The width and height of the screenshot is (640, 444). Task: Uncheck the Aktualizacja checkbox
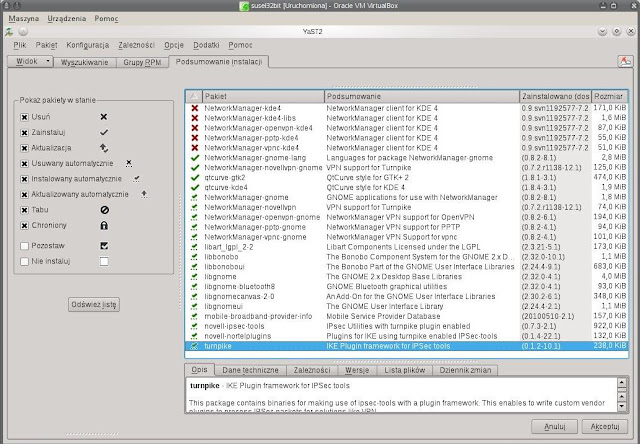coord(24,148)
